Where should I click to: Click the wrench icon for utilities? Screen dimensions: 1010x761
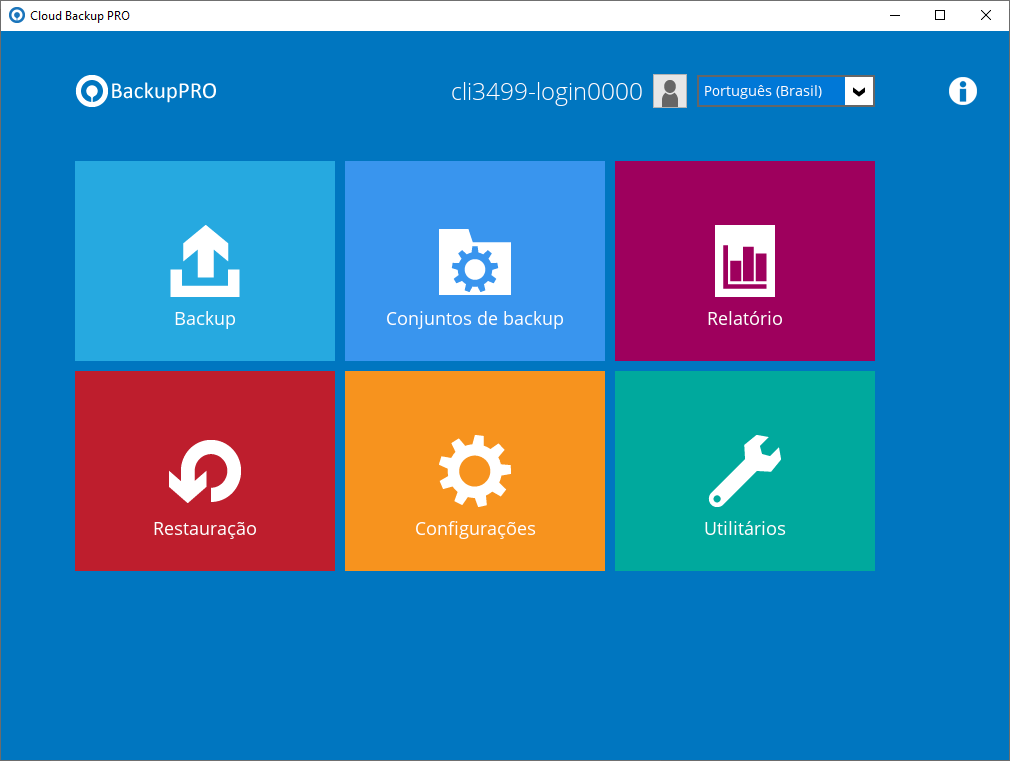tap(745, 470)
